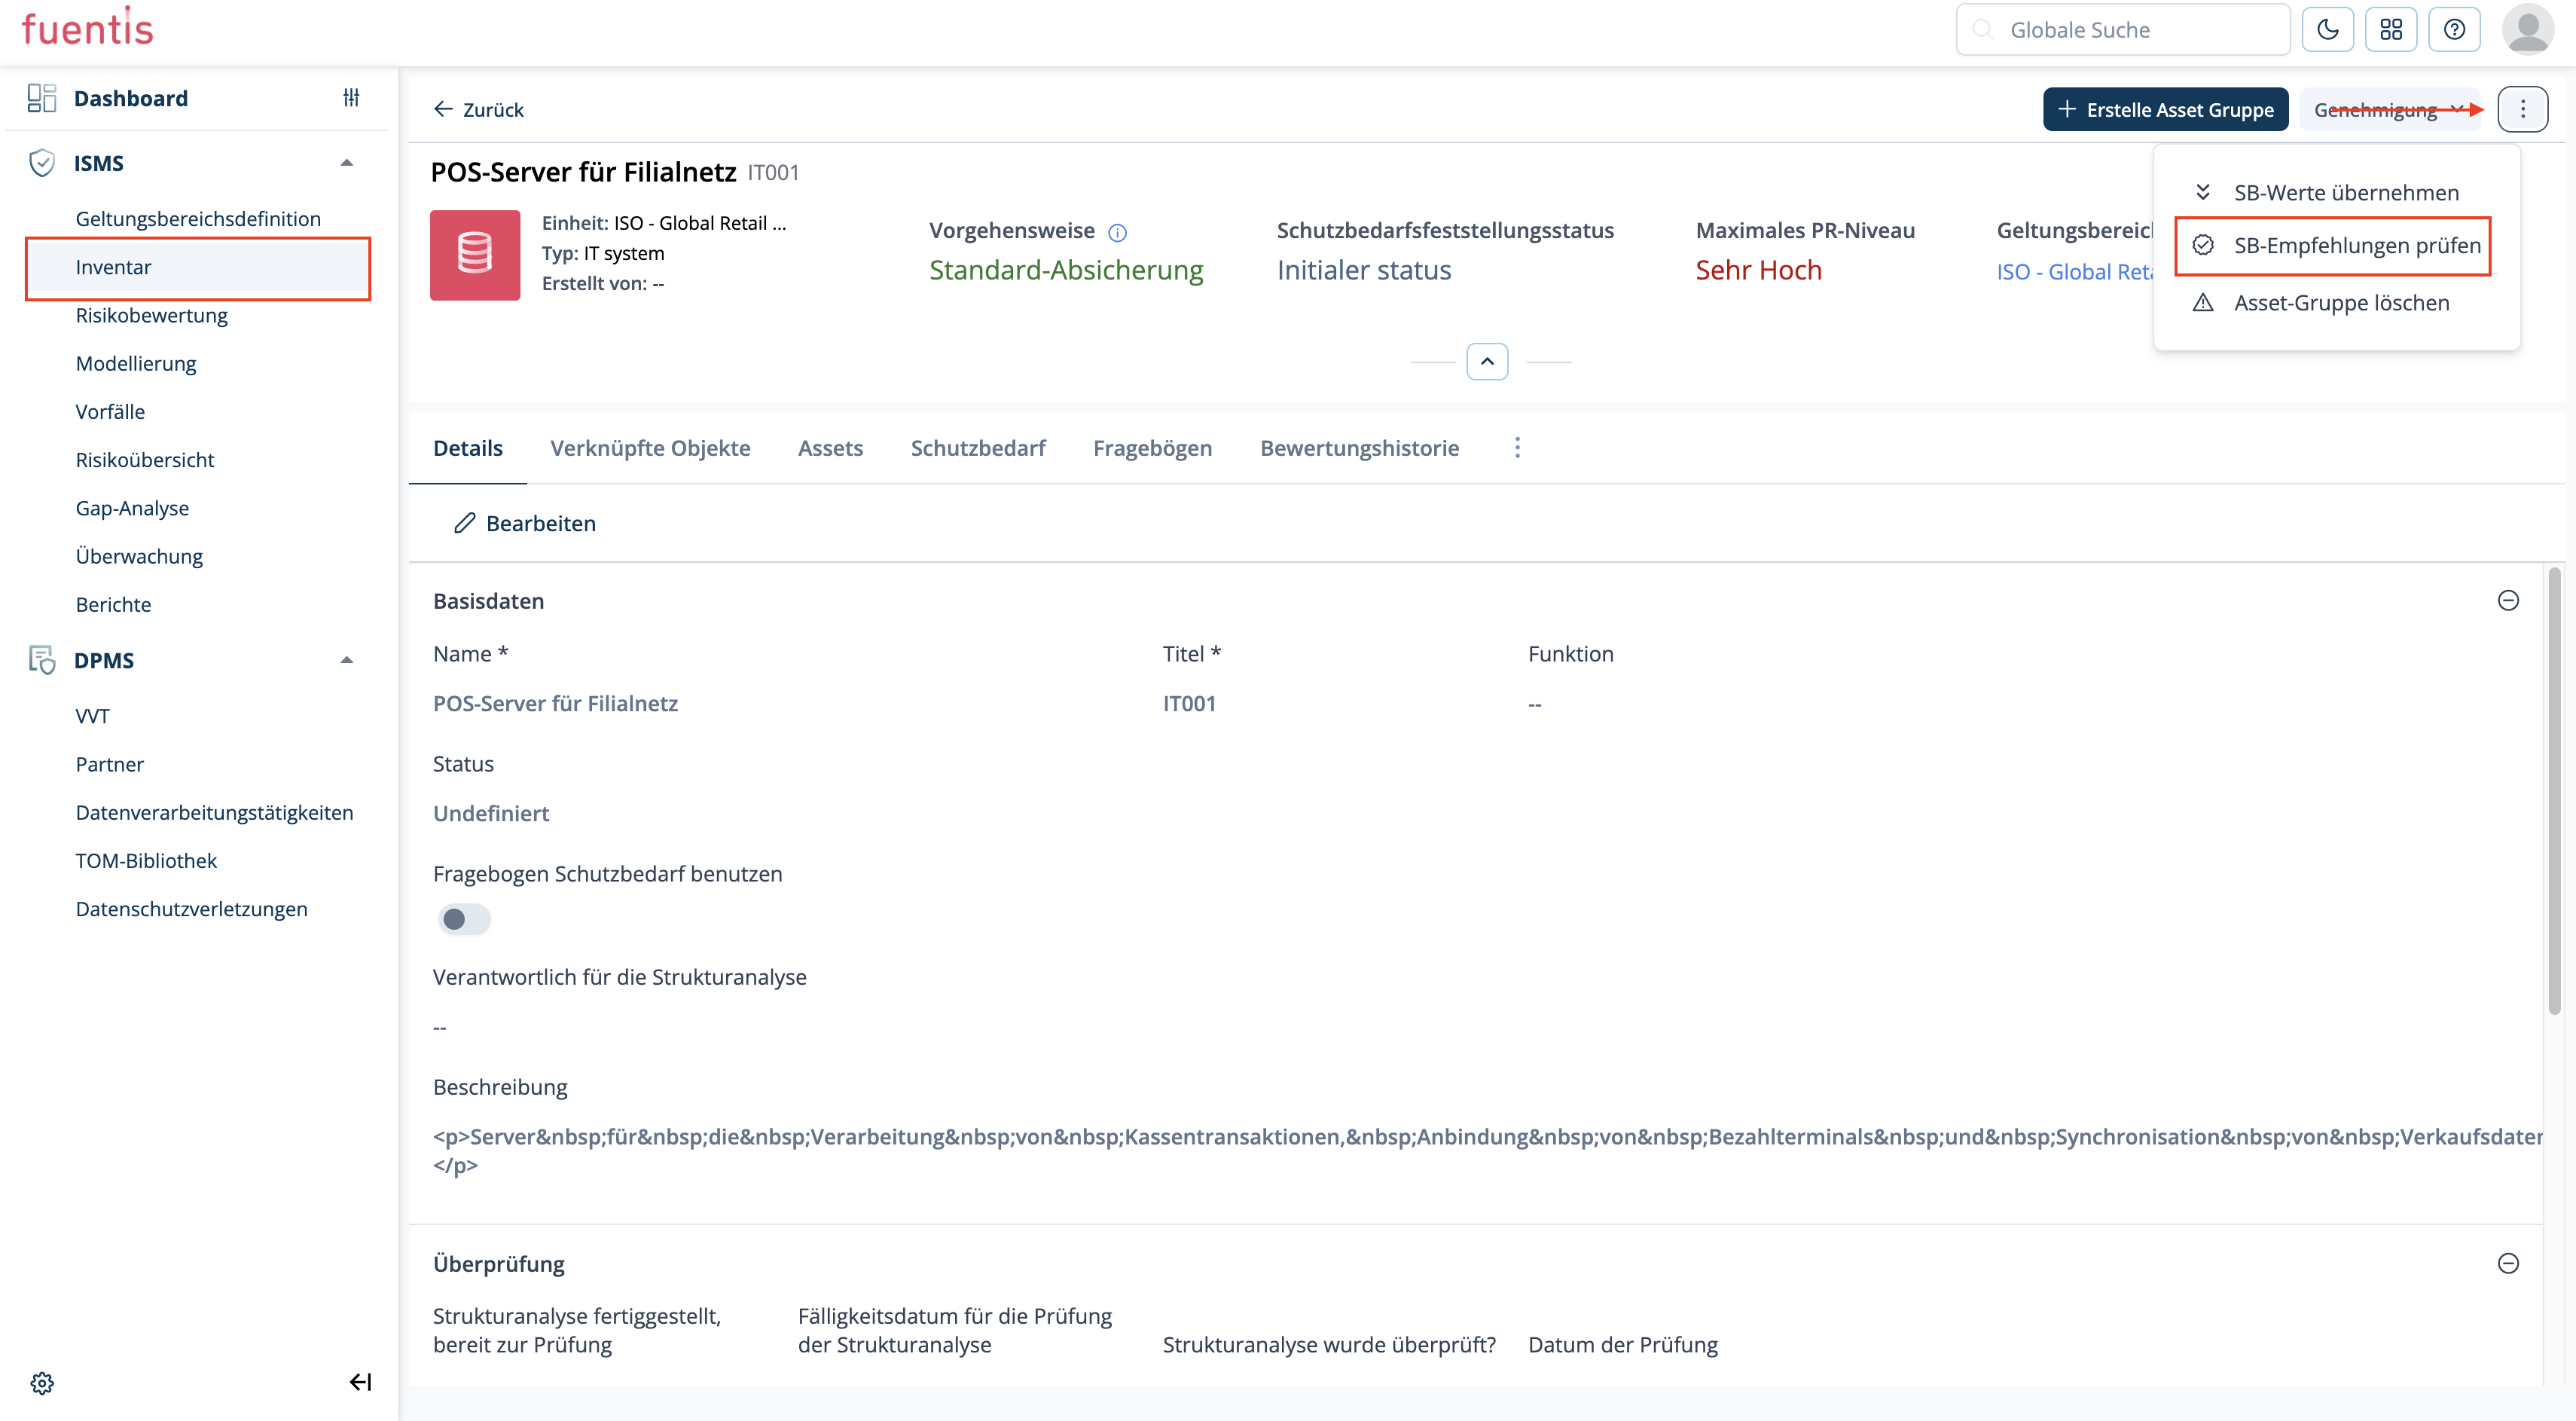Screen dimensions: 2576x1421
Task: Collapse sidebar with arrow icon
Action: click(360, 1382)
